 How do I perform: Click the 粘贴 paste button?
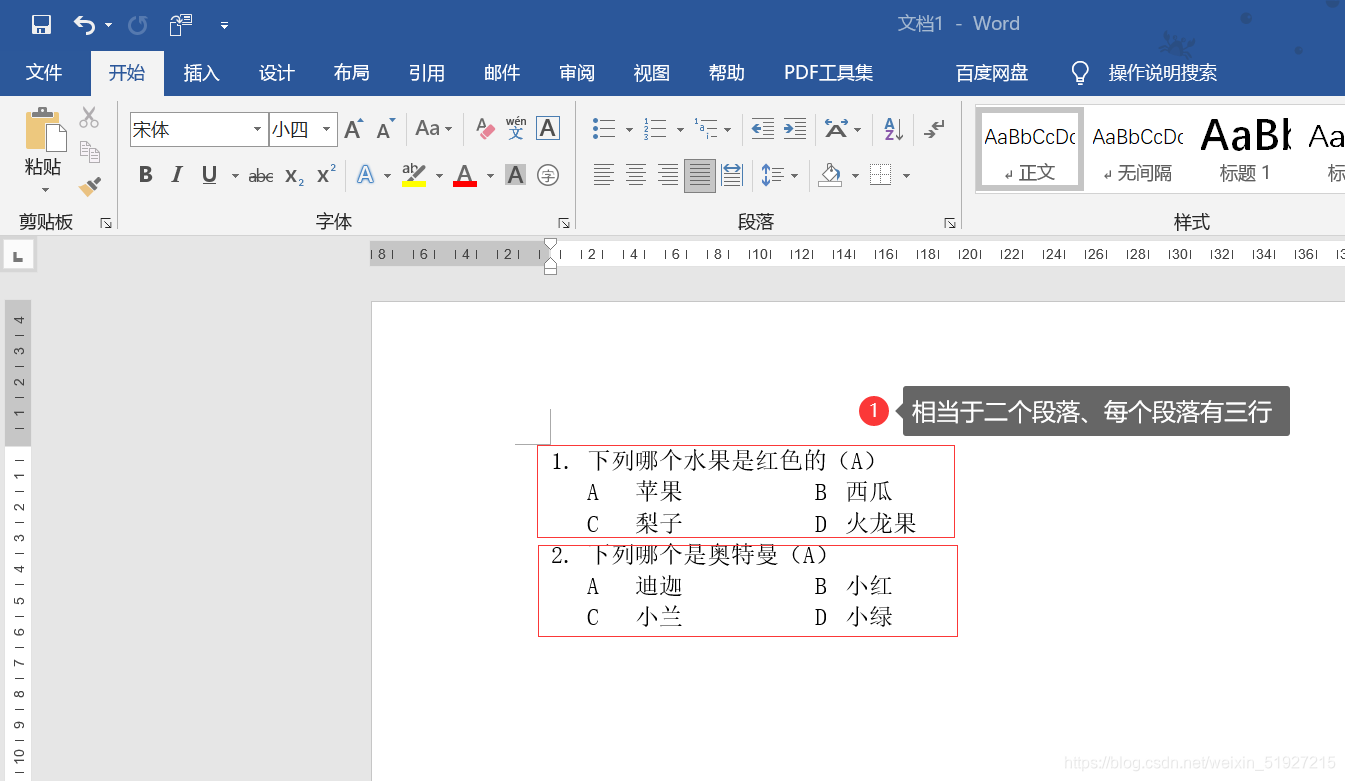click(x=43, y=151)
